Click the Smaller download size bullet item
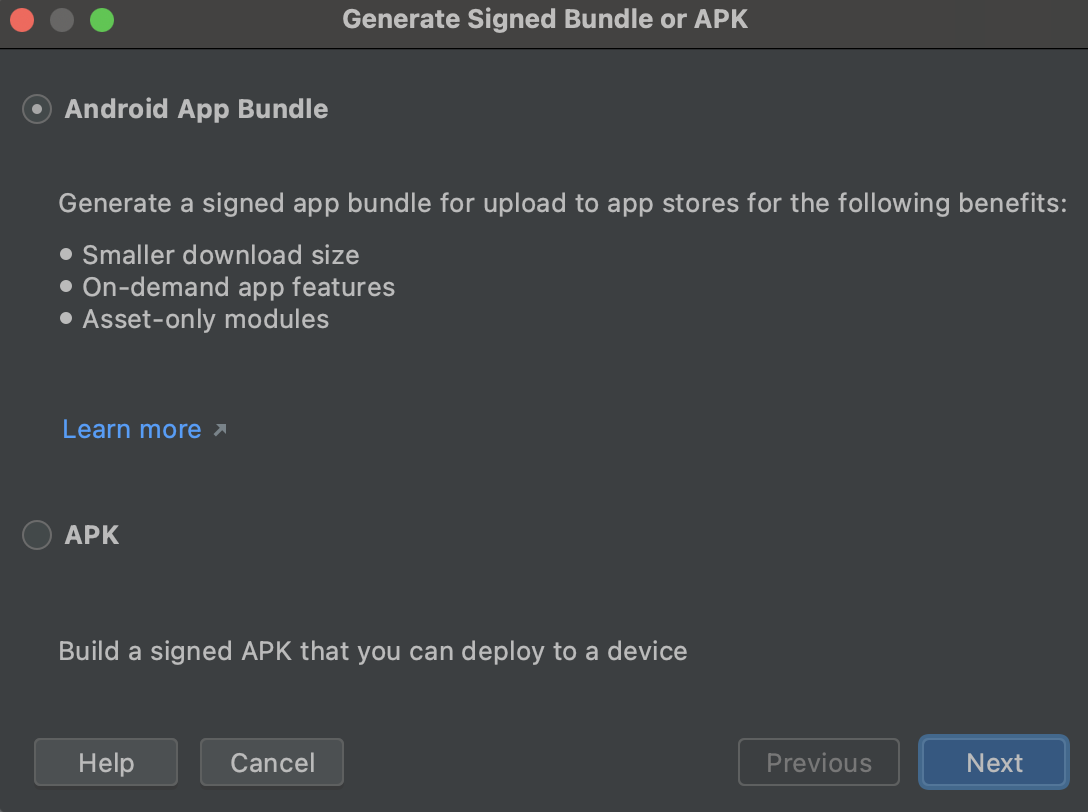Viewport: 1088px width, 812px height. click(x=221, y=255)
